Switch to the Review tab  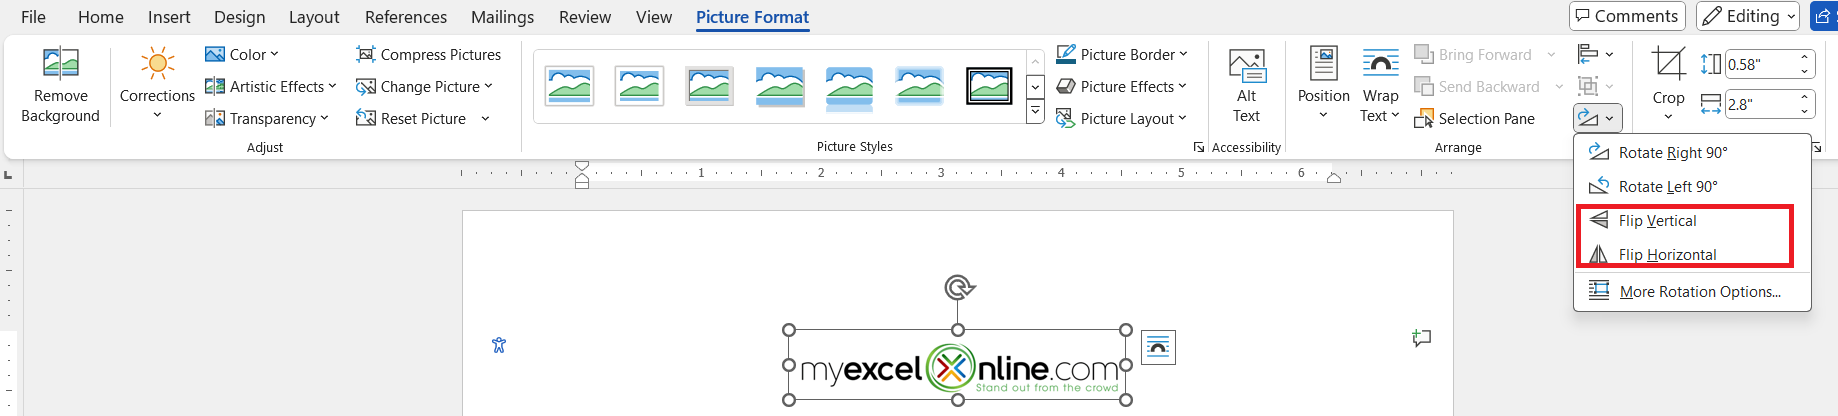[585, 17]
